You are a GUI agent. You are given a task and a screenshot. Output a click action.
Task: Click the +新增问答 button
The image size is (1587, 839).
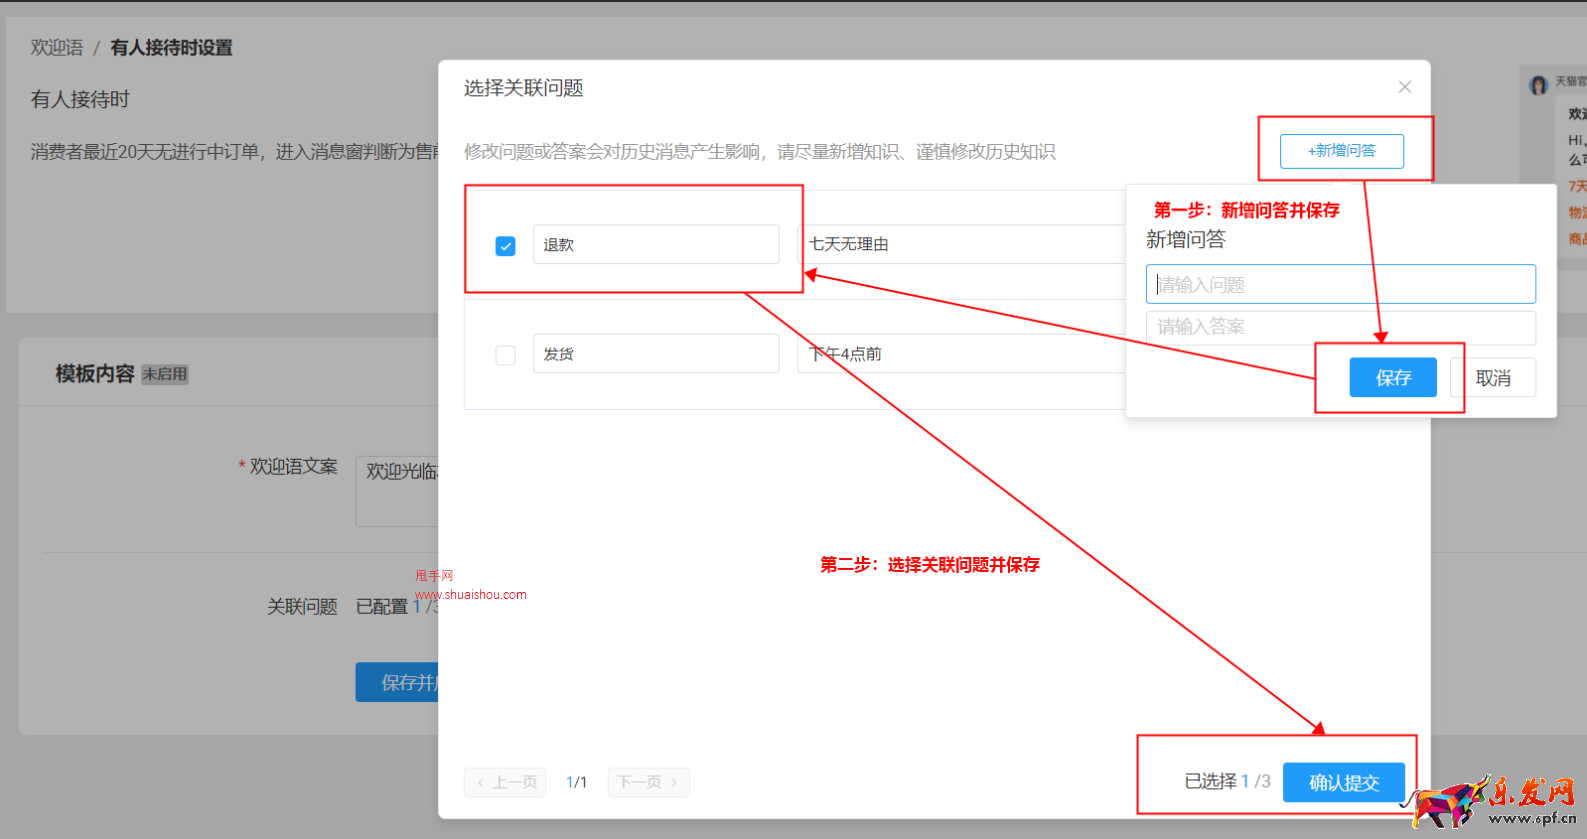1341,151
